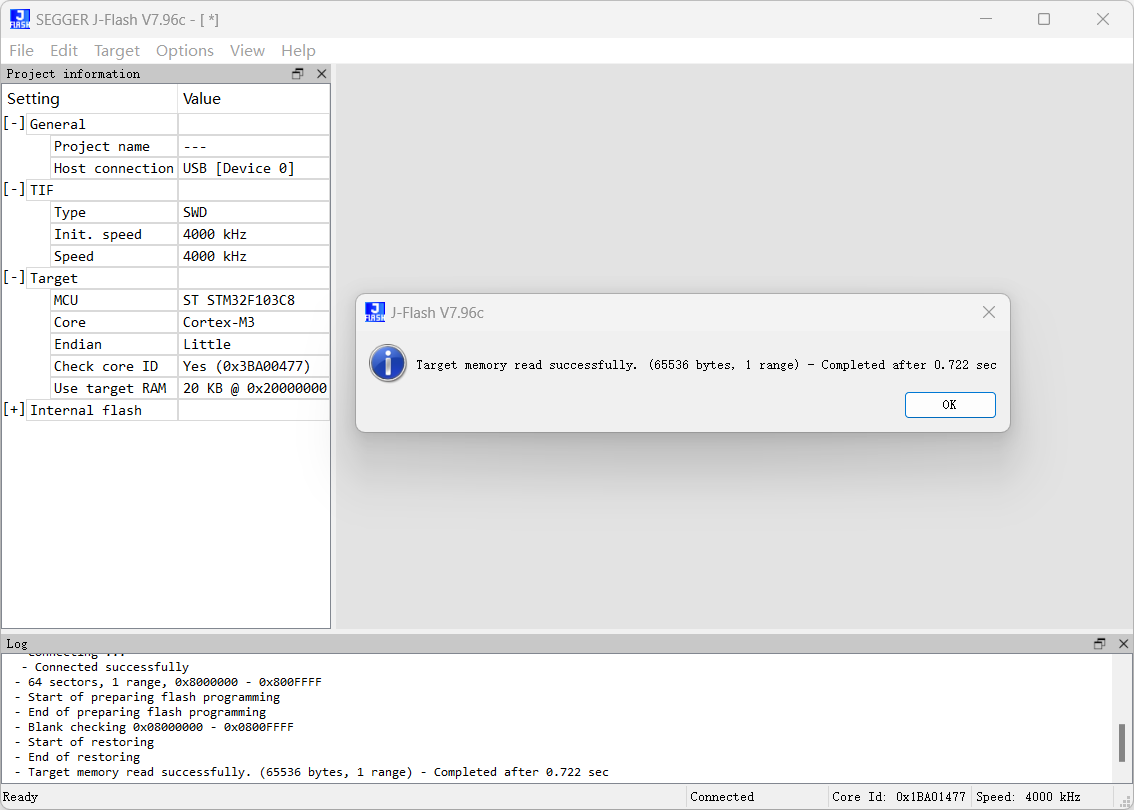Select the Endian setting row

click(x=191, y=344)
